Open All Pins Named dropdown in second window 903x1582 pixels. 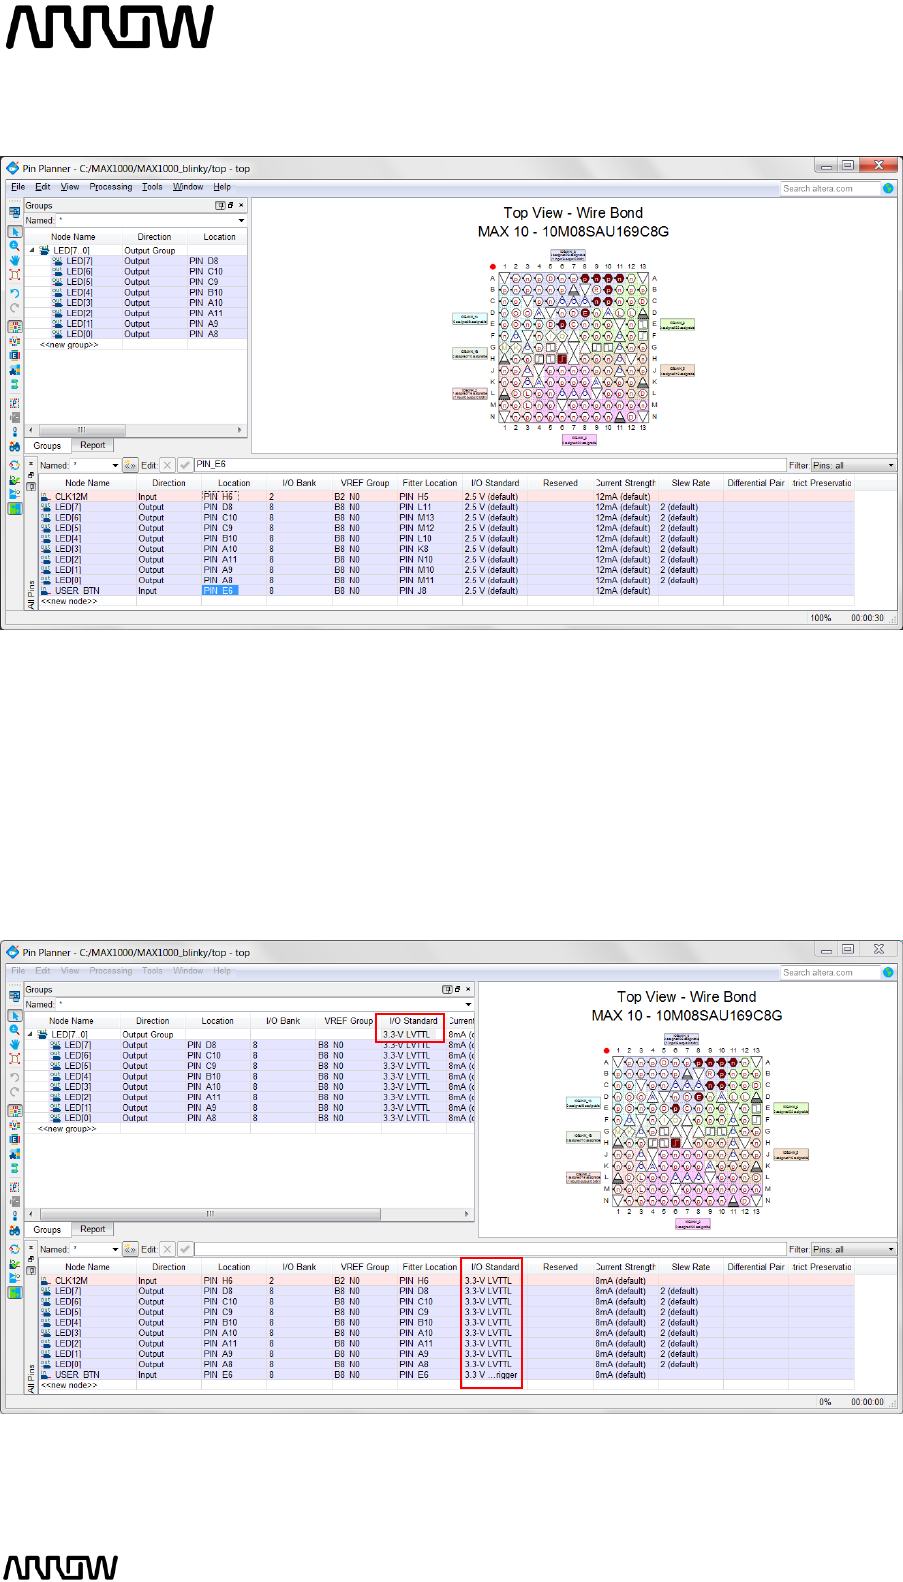[115, 1249]
